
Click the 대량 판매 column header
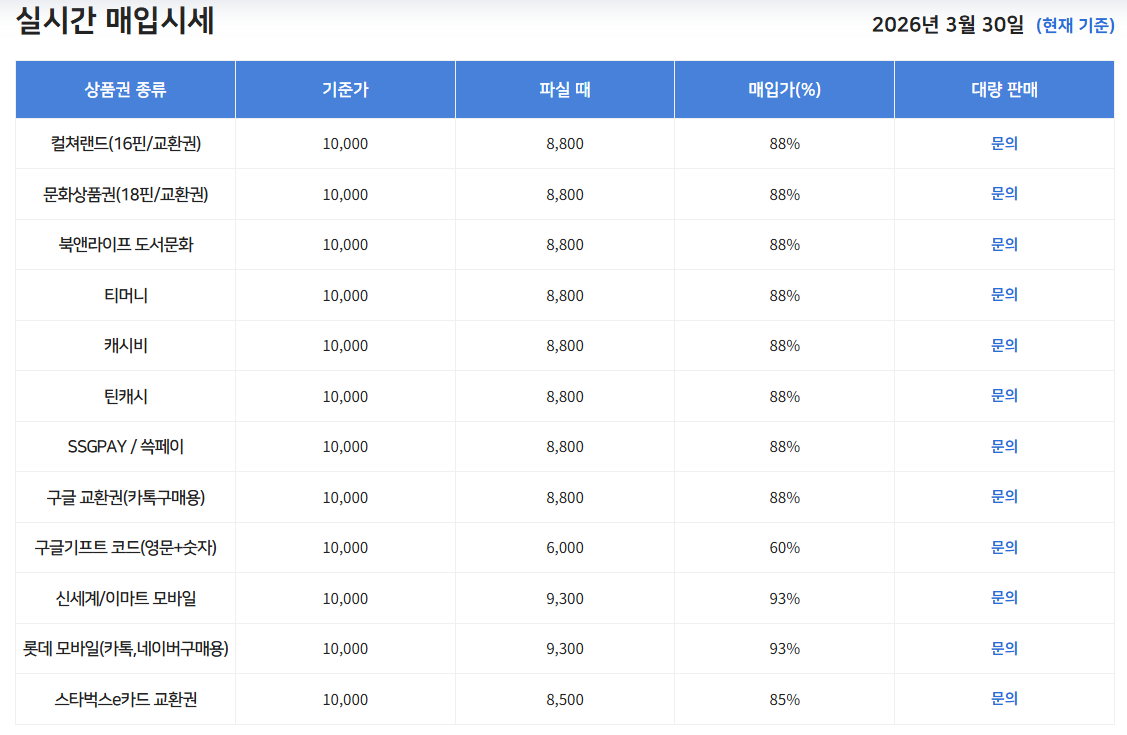pos(1004,90)
